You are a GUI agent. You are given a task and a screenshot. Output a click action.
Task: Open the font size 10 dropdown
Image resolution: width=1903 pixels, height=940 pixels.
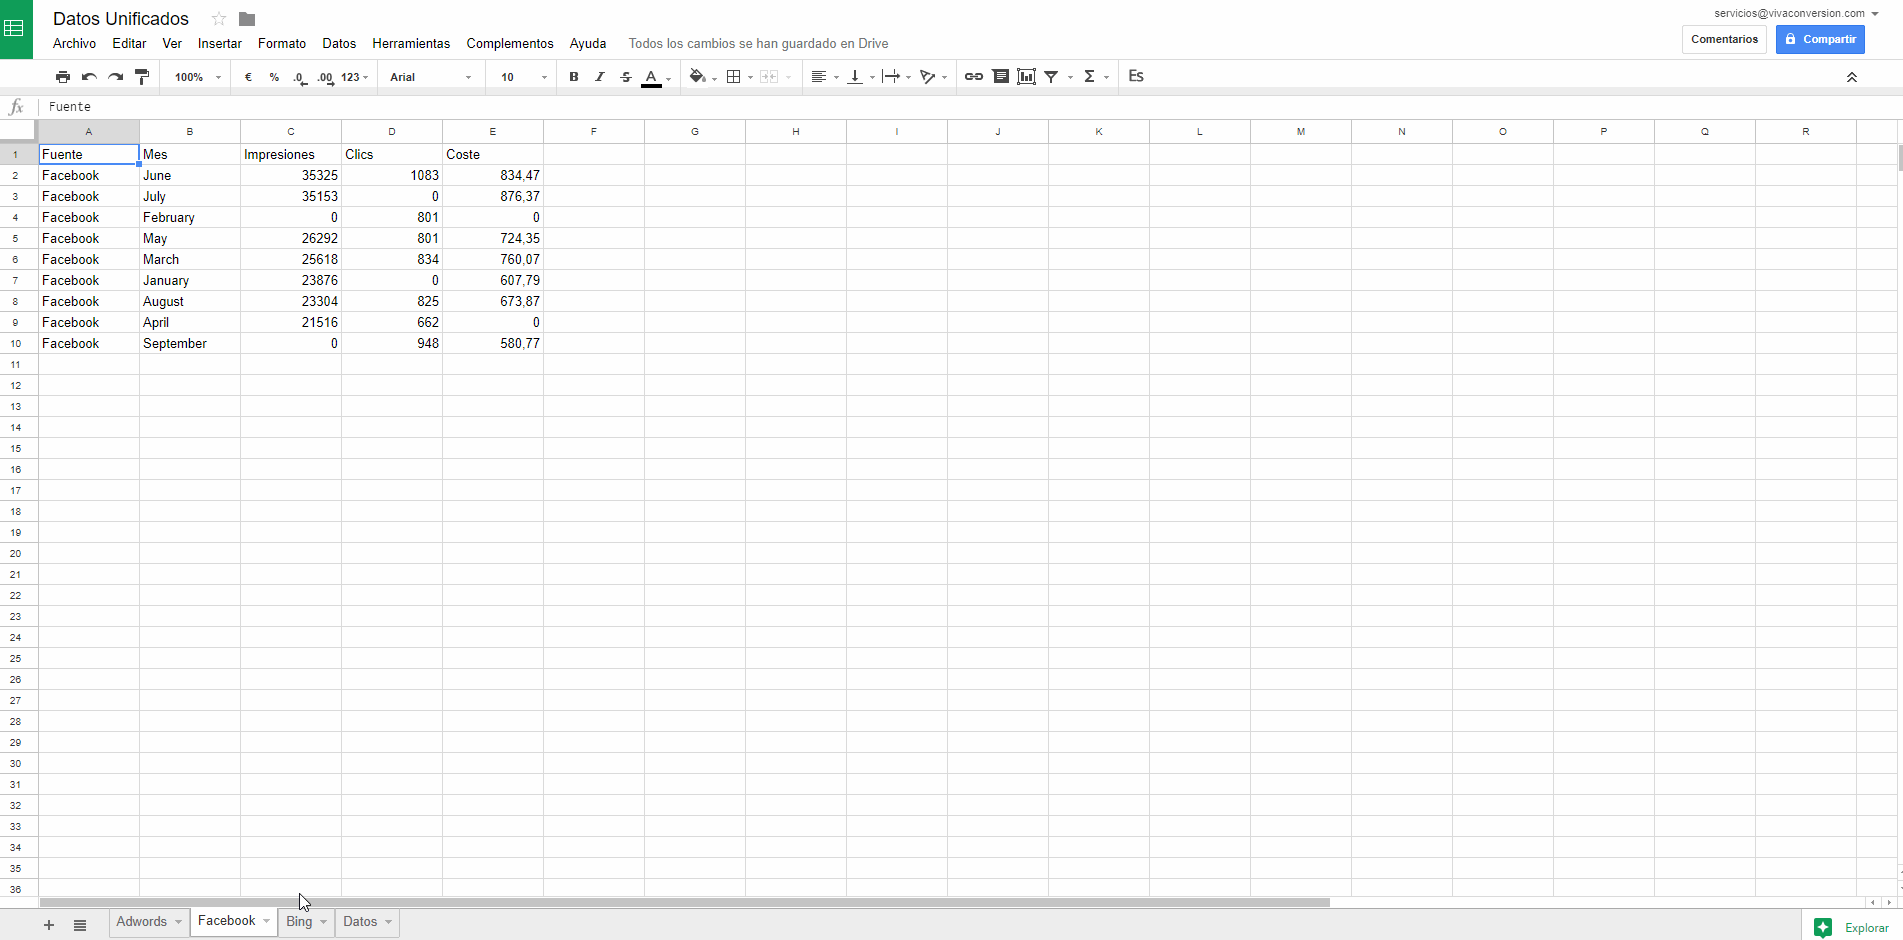(524, 77)
